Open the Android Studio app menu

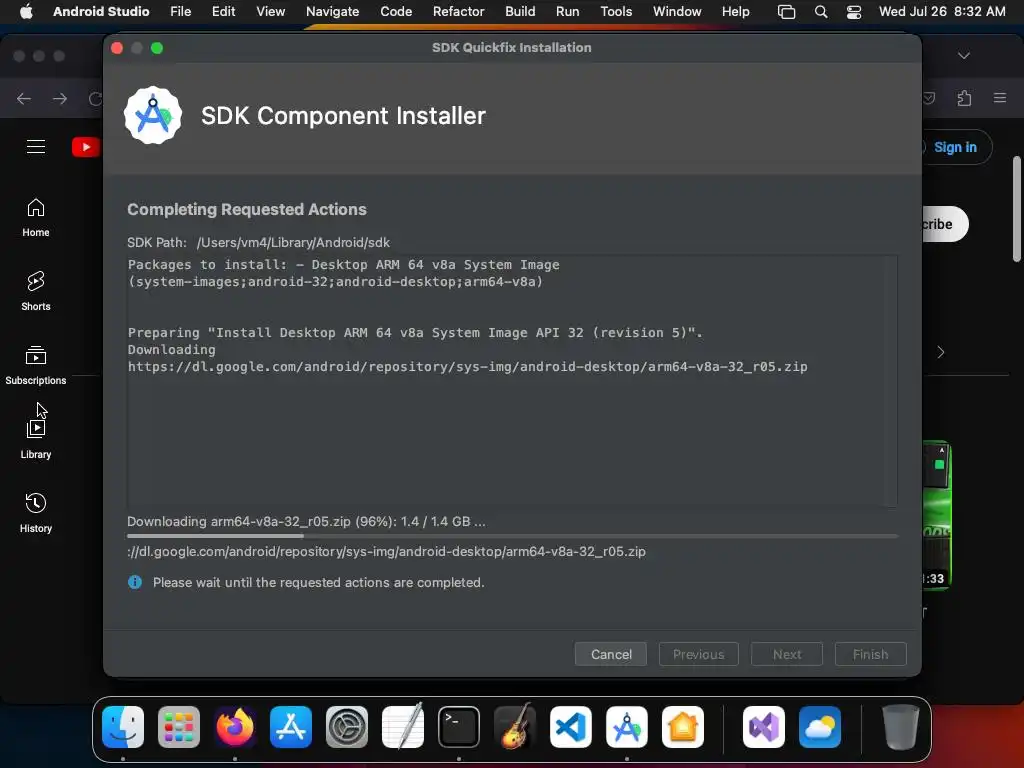point(101,11)
